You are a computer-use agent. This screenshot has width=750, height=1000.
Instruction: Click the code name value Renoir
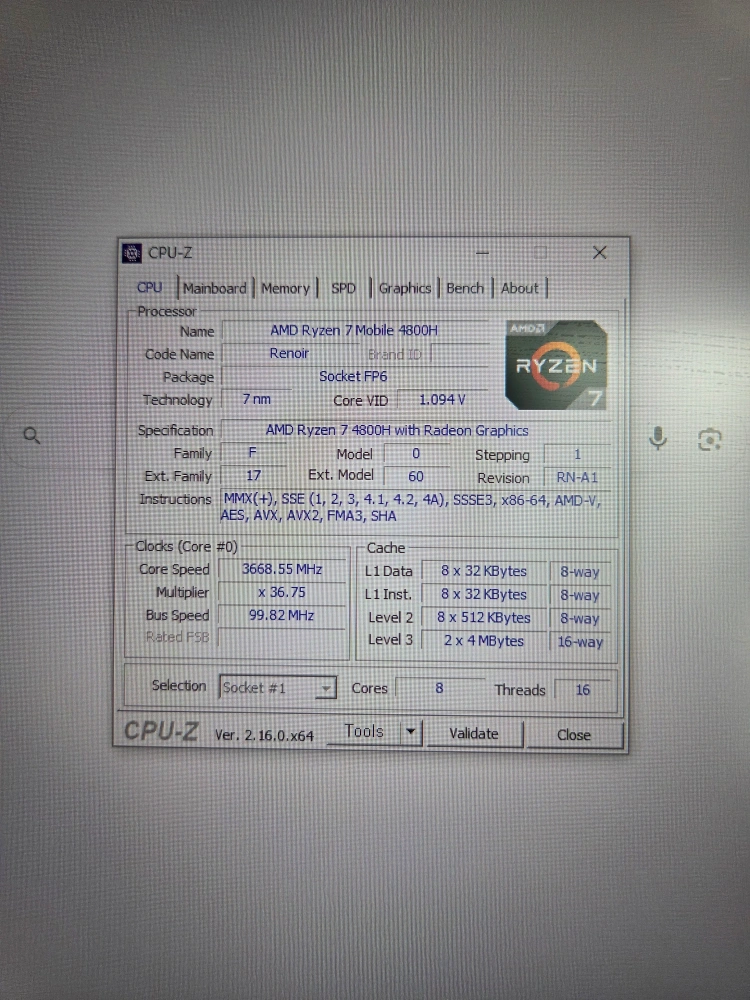pyautogui.click(x=290, y=353)
